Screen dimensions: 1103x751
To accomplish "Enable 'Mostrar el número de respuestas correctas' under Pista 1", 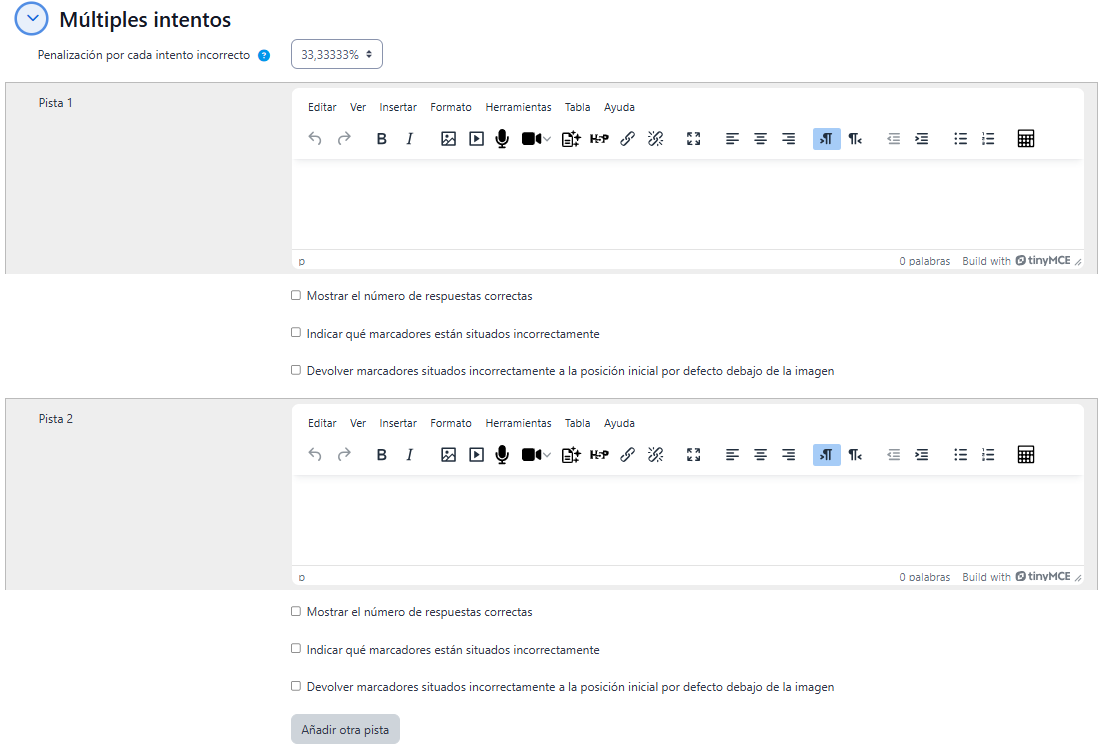I will pos(296,296).
